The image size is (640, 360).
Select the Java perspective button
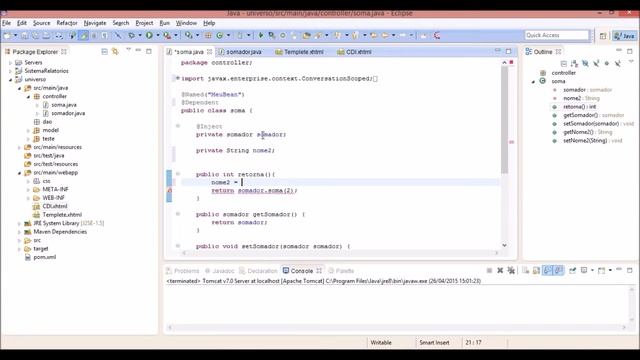tap(624, 36)
